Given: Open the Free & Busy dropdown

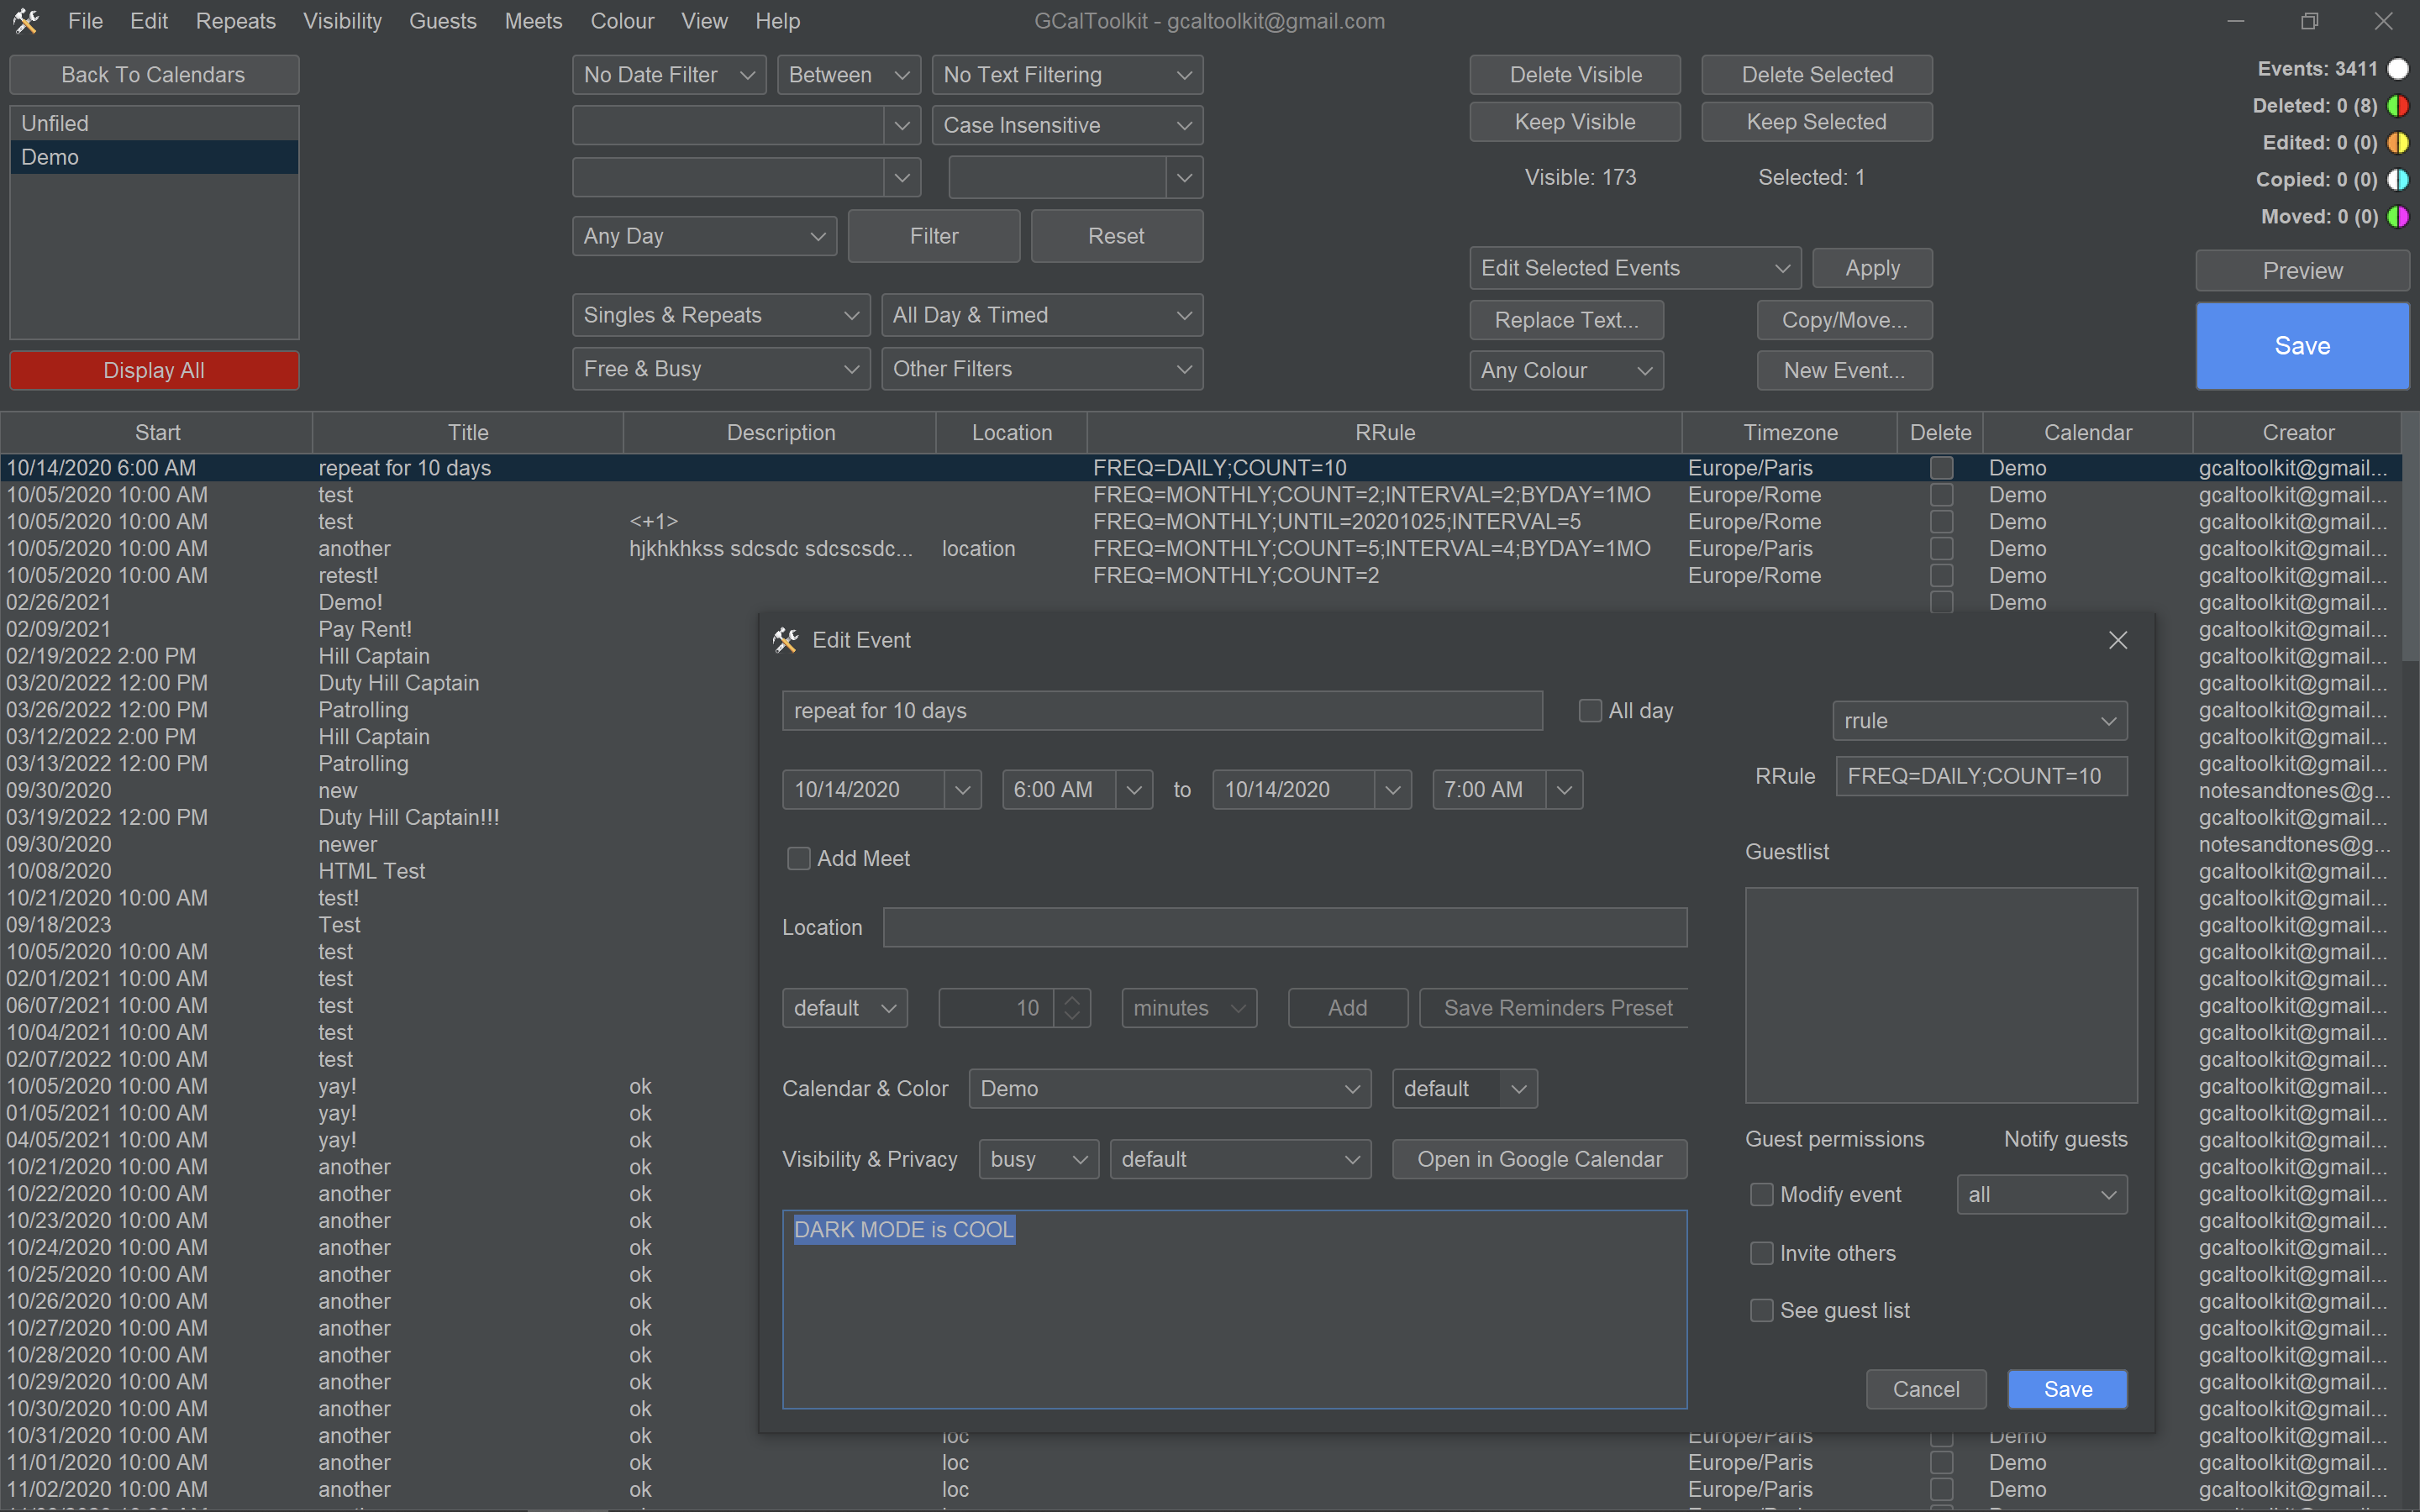Looking at the screenshot, I should tap(720, 369).
